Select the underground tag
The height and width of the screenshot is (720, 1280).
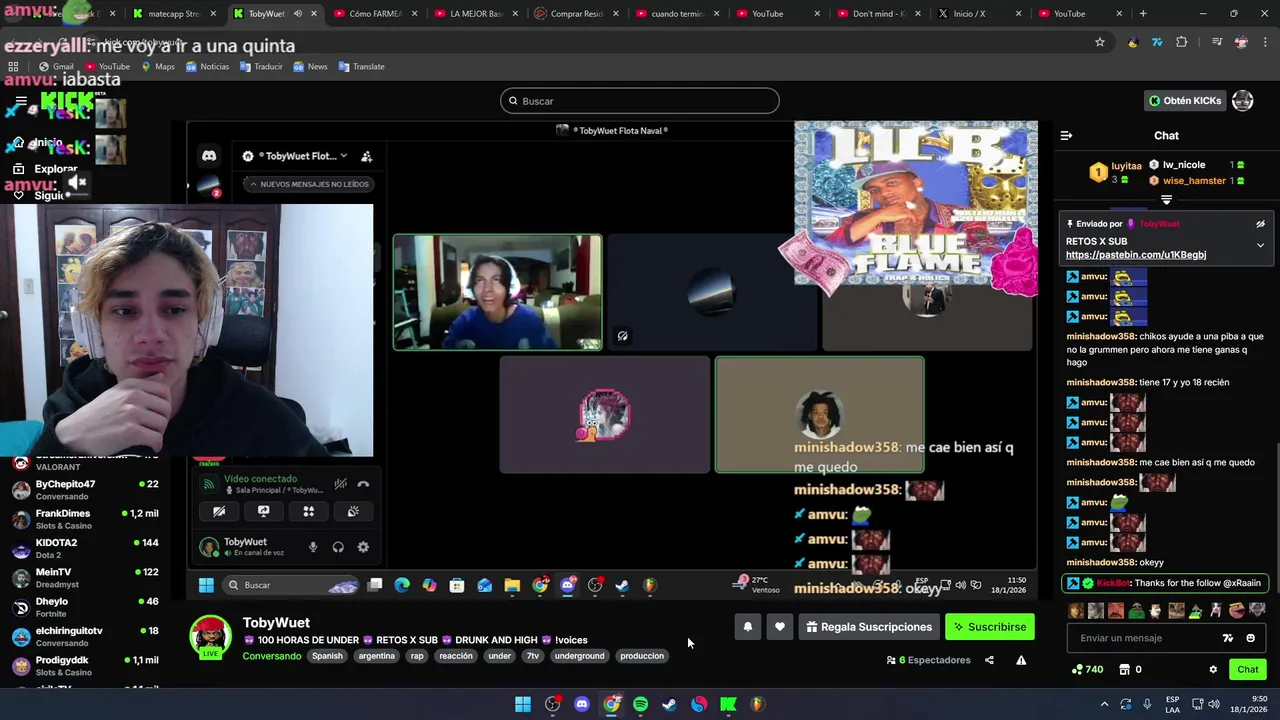pyautogui.click(x=580, y=656)
